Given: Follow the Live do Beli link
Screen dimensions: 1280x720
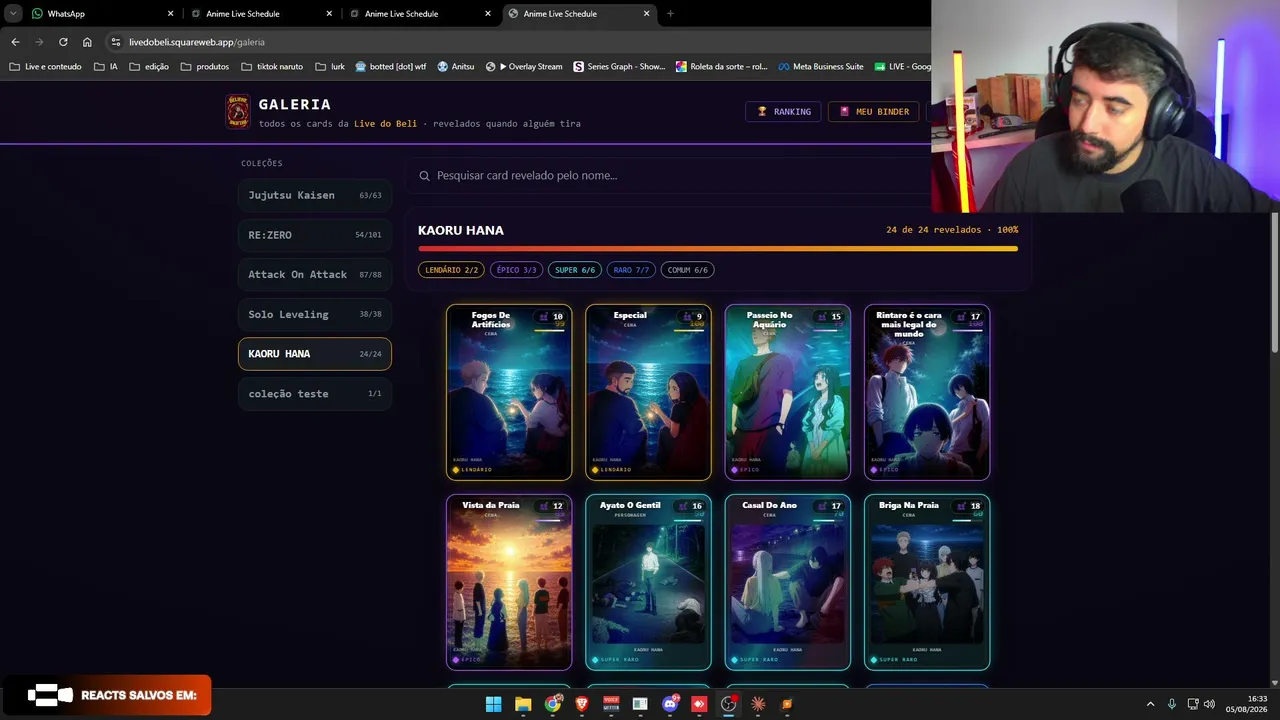Looking at the screenshot, I should (385, 124).
